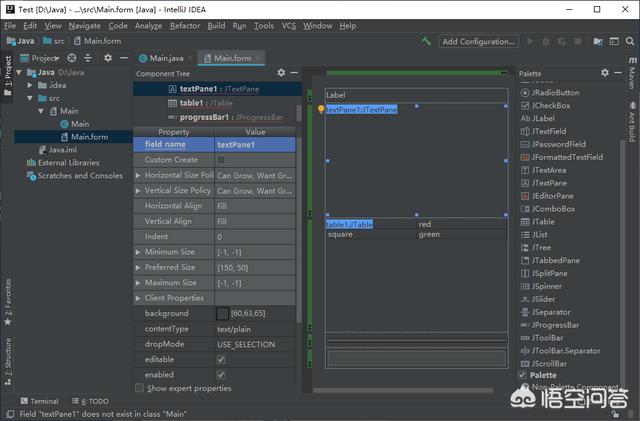
Task: Pick JLabel from the Palette
Action: pyautogui.click(x=538, y=118)
